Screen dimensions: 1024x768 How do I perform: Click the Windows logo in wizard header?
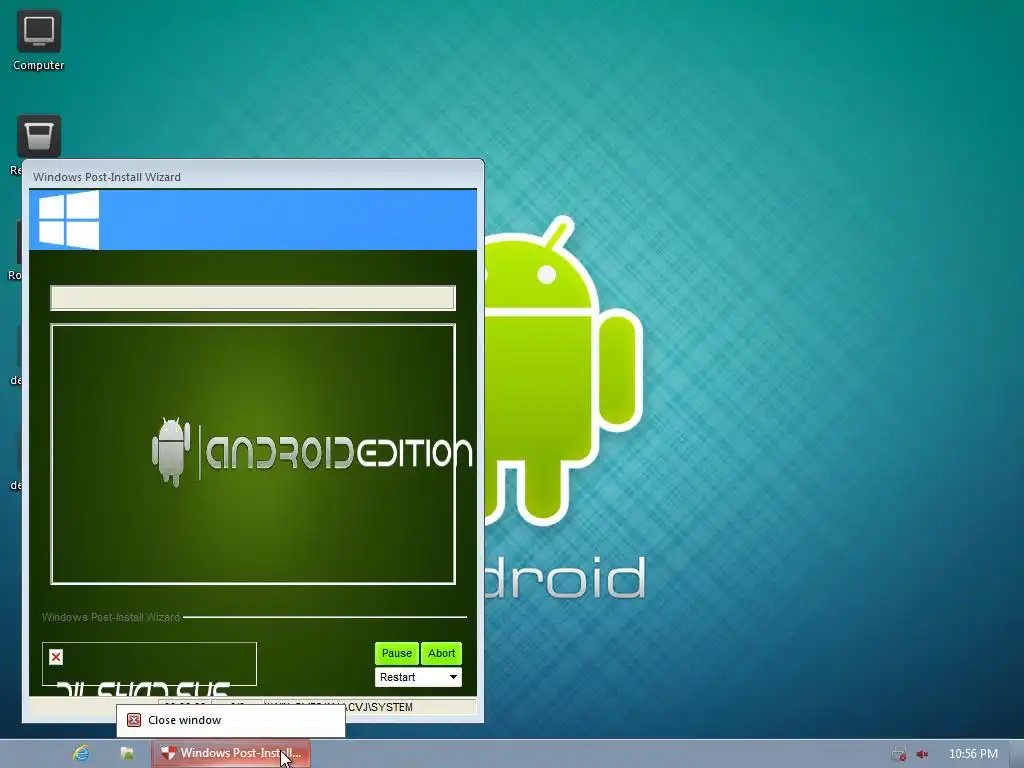pyautogui.click(x=69, y=219)
